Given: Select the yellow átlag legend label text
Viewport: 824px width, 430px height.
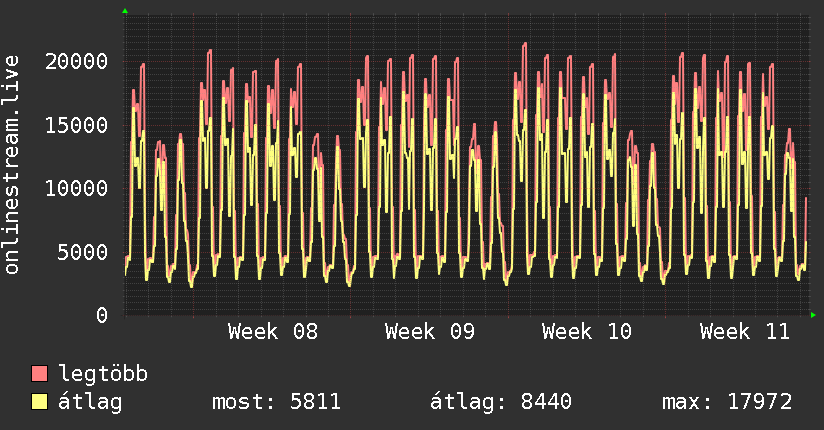Looking at the screenshot, I should click(x=90, y=402).
